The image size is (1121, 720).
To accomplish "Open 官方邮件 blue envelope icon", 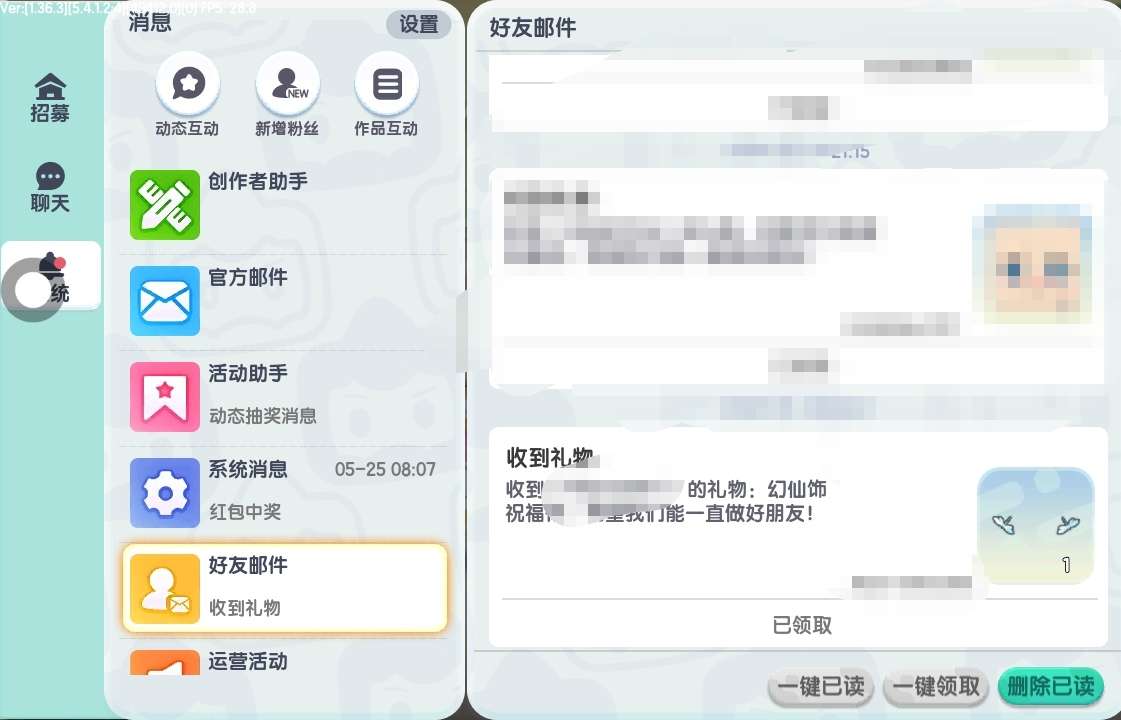I will point(164,300).
